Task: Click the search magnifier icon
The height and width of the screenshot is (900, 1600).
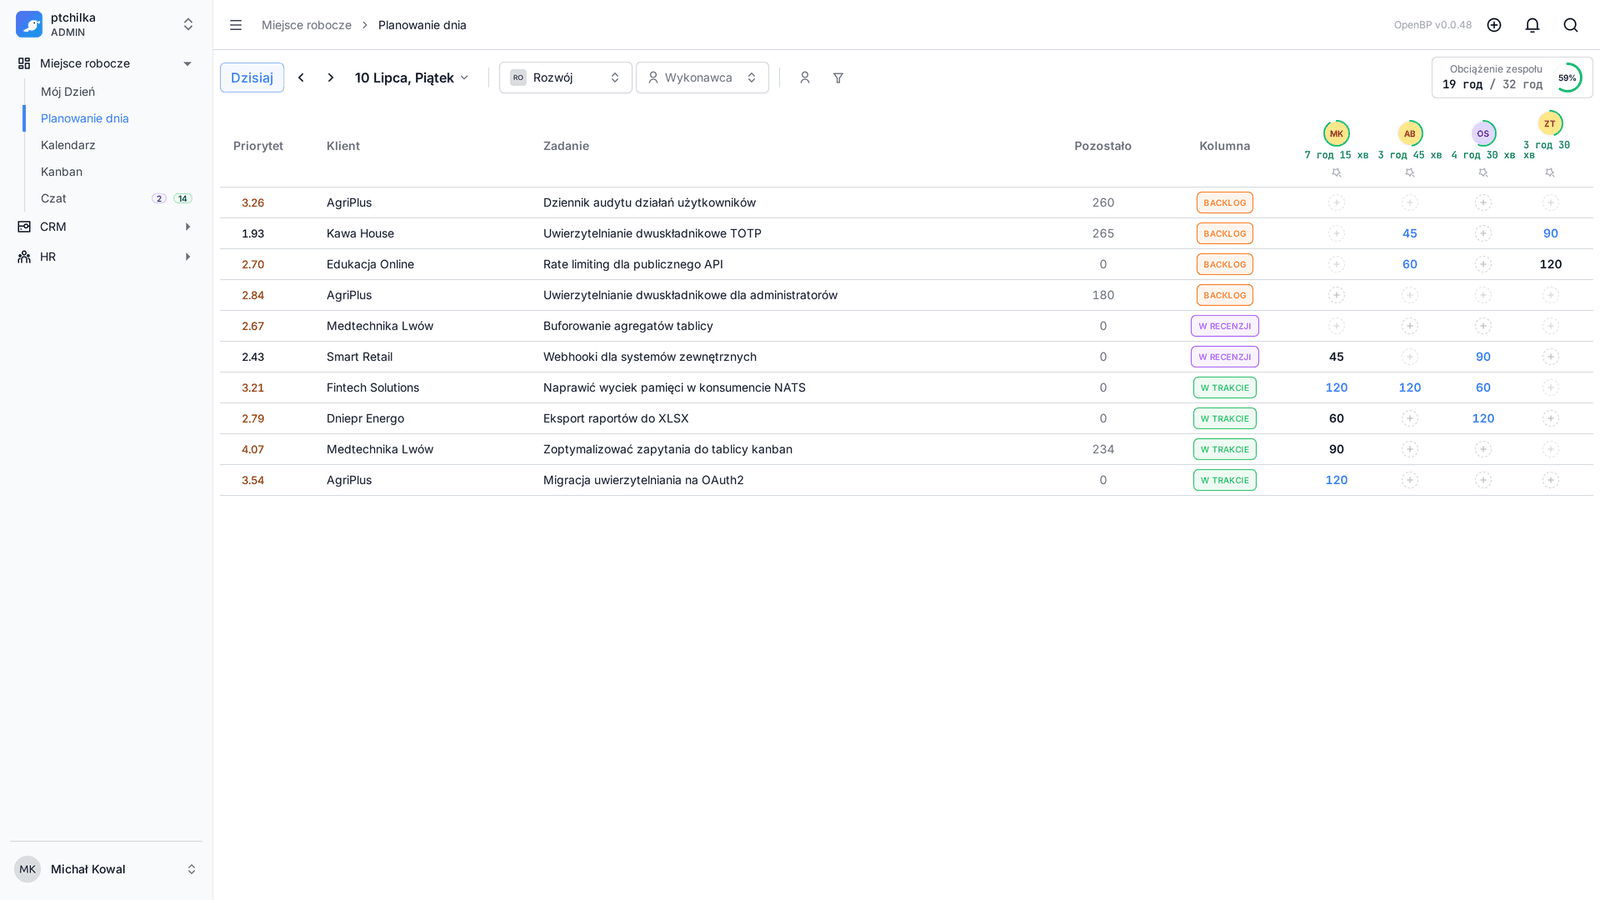Action: [x=1570, y=25]
